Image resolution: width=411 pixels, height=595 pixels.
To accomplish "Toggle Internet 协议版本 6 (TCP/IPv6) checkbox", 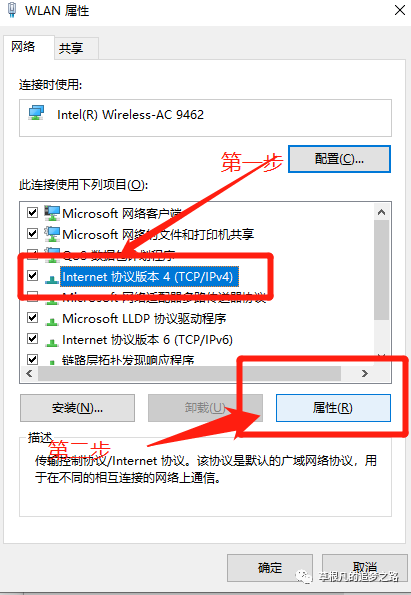I will [33, 338].
